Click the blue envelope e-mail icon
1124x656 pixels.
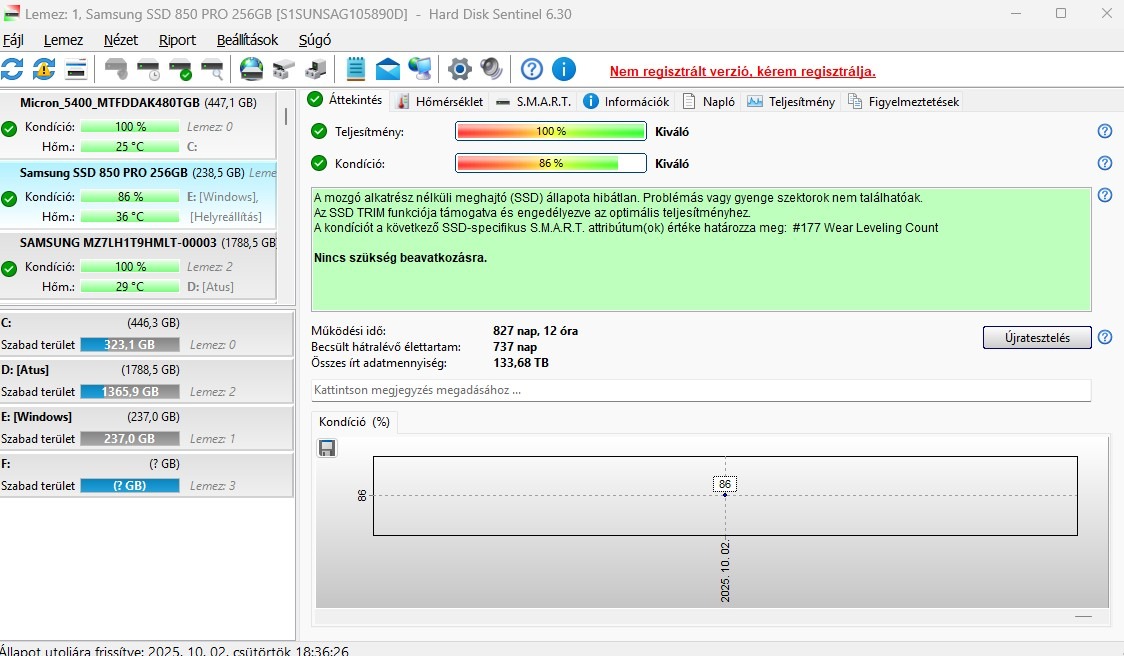click(388, 69)
